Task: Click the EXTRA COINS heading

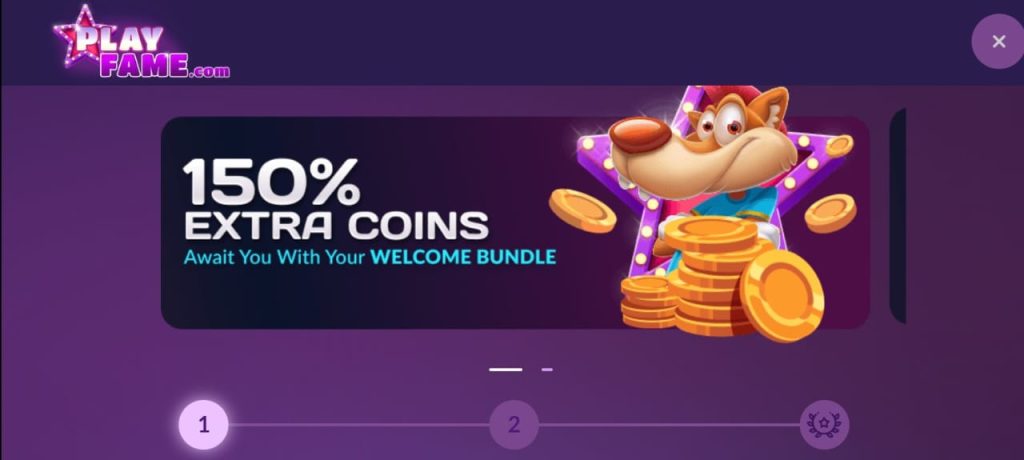Action: 336,225
